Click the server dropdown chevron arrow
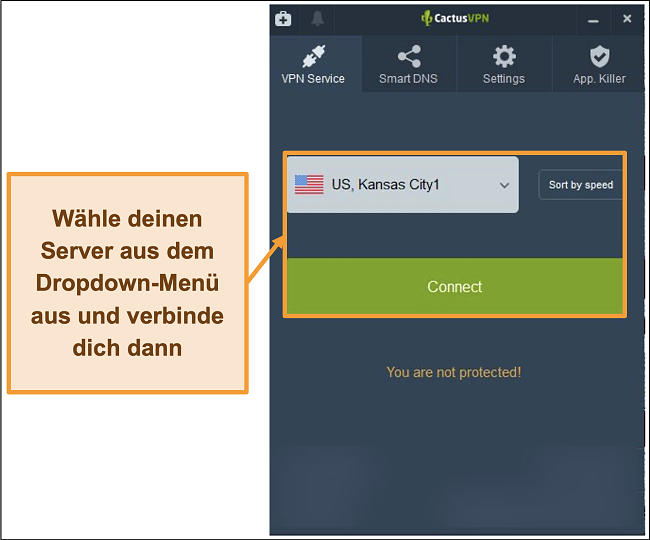 tap(504, 185)
